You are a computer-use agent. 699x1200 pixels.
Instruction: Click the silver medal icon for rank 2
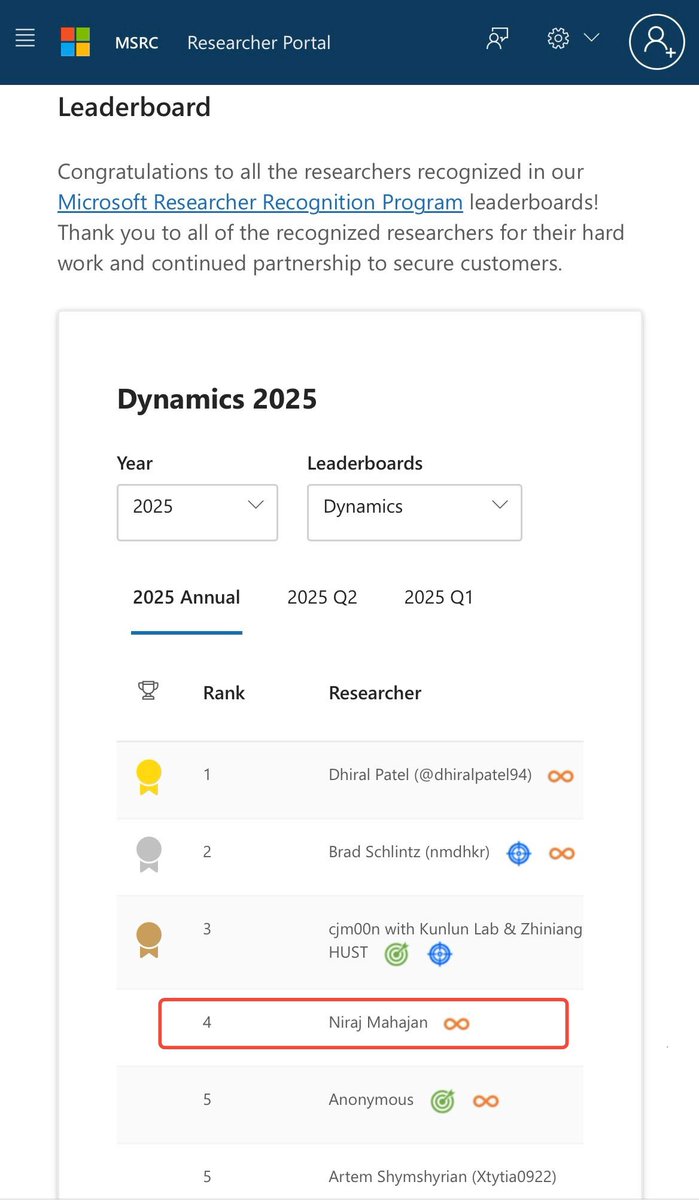[148, 854]
